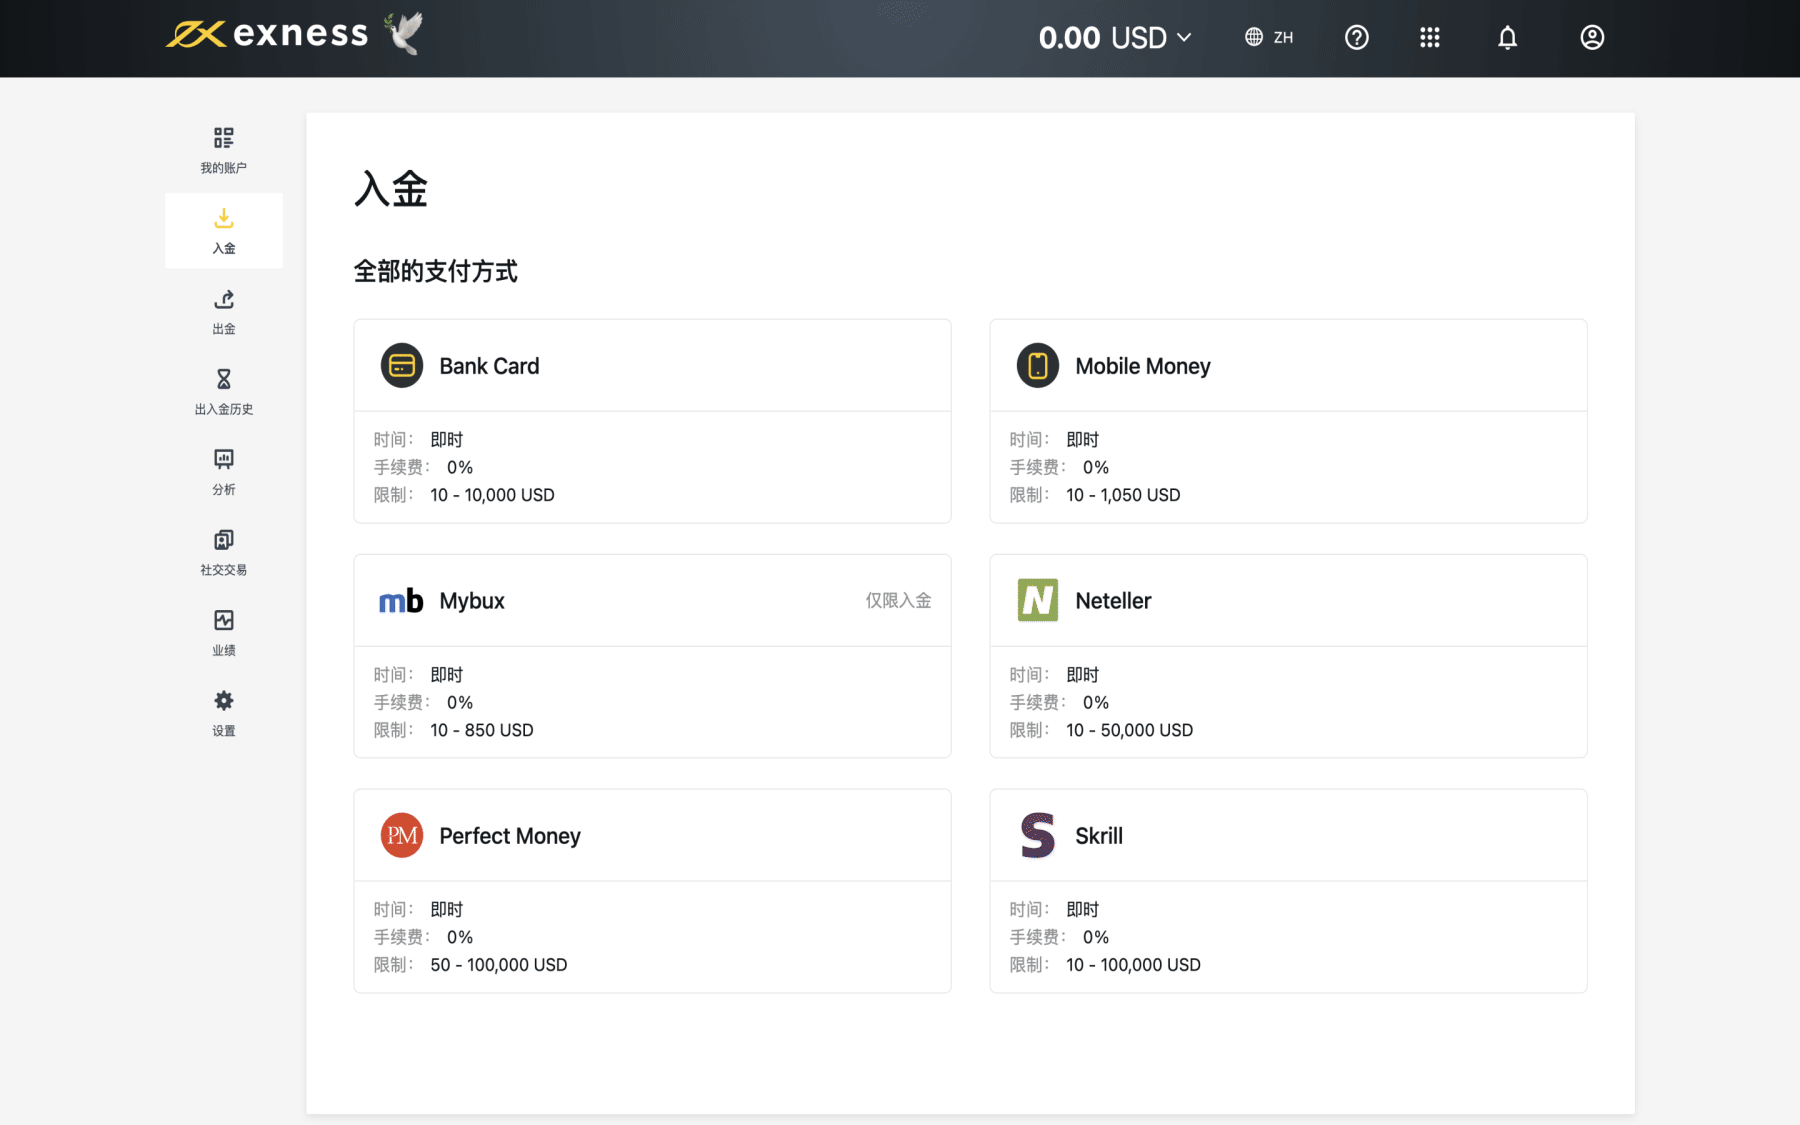1800x1125 pixels.
Task: Click the 我的账户 sidebar icon
Action: point(224,137)
